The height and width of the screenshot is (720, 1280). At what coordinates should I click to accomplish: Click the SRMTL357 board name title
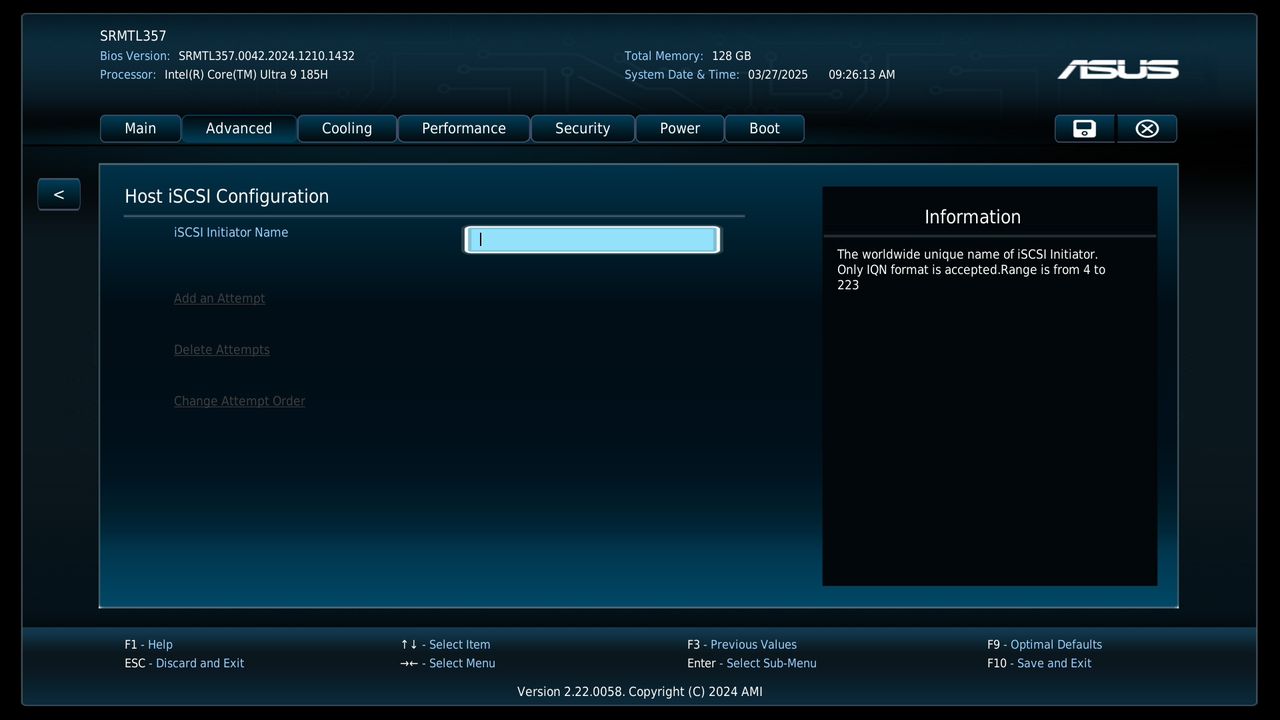[133, 36]
